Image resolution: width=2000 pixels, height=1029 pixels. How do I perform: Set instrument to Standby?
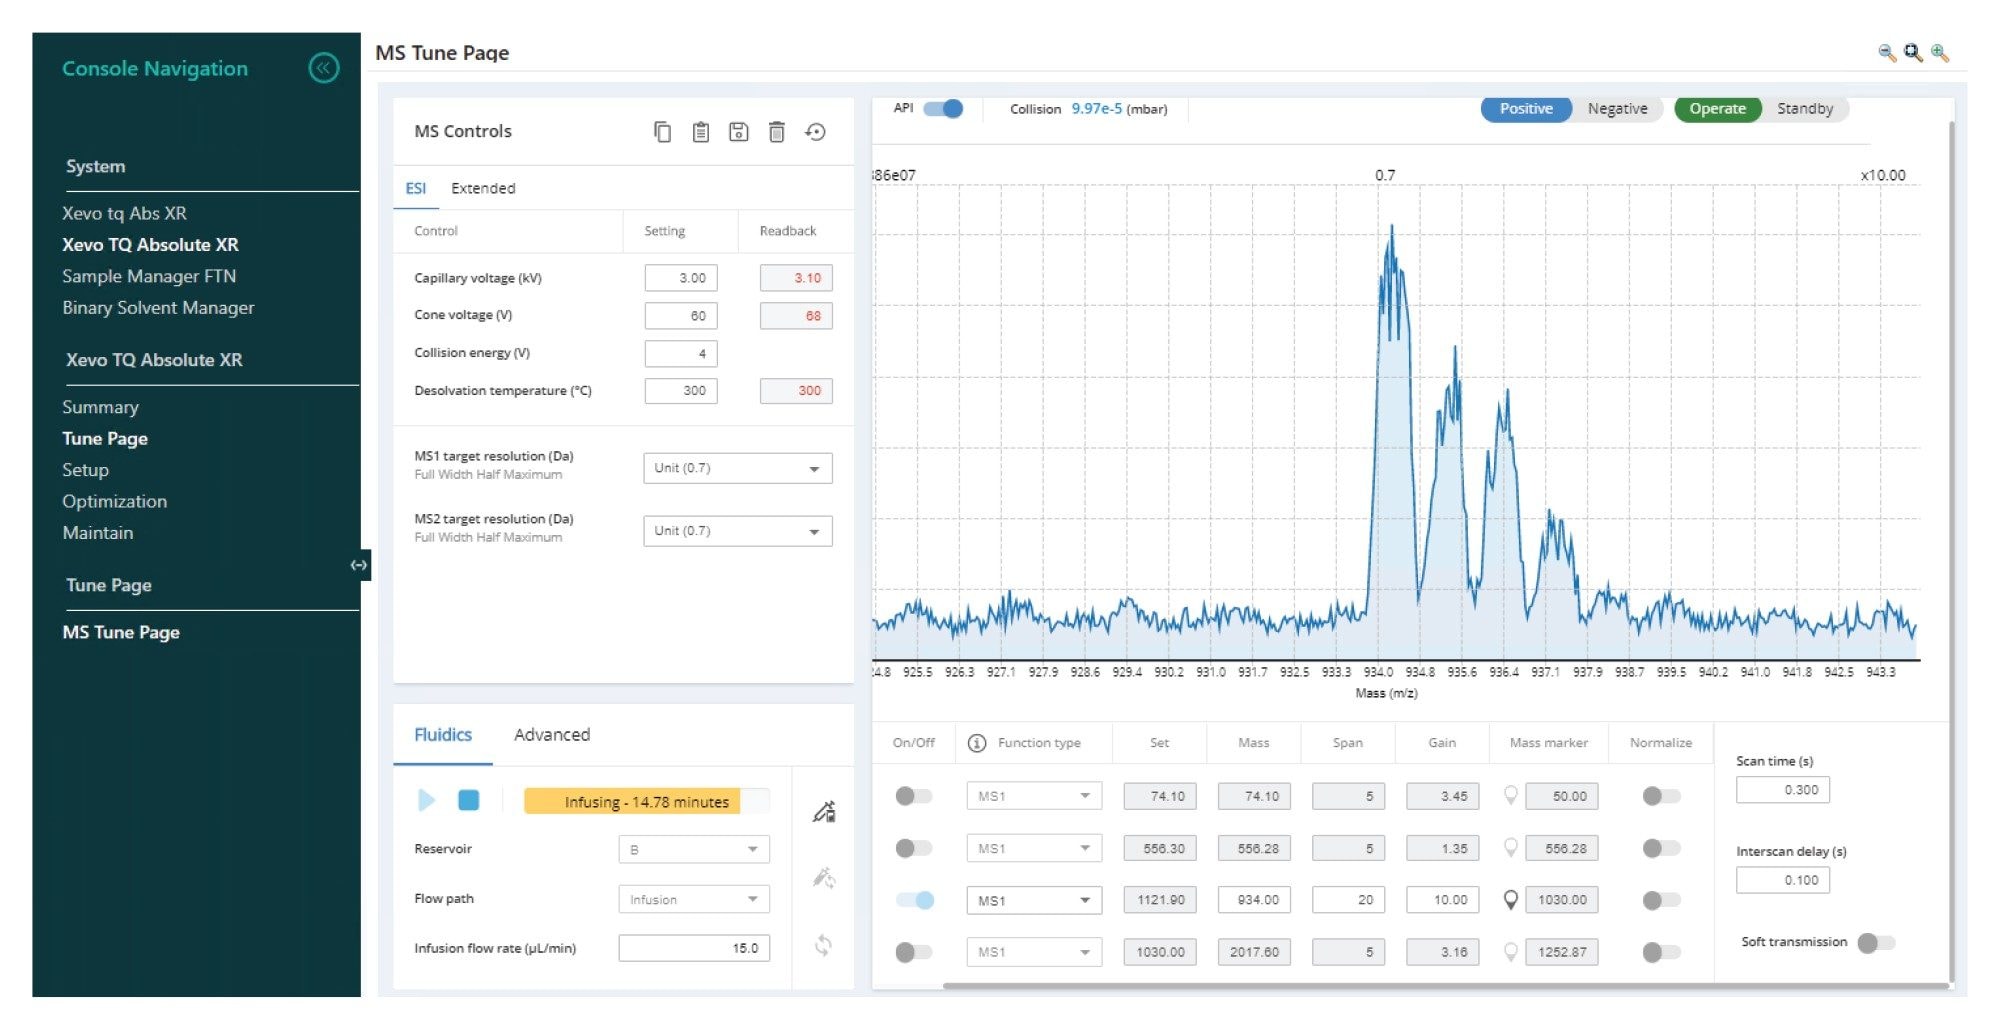click(1804, 109)
